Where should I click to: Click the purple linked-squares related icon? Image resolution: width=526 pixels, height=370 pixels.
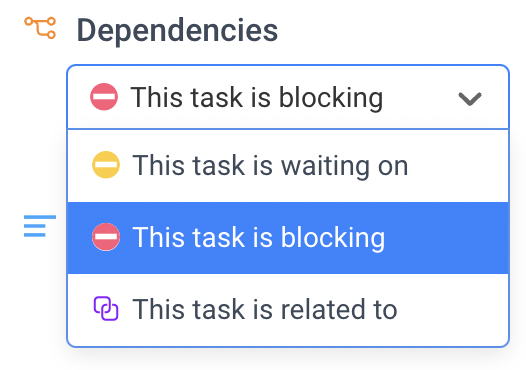pyautogui.click(x=106, y=309)
